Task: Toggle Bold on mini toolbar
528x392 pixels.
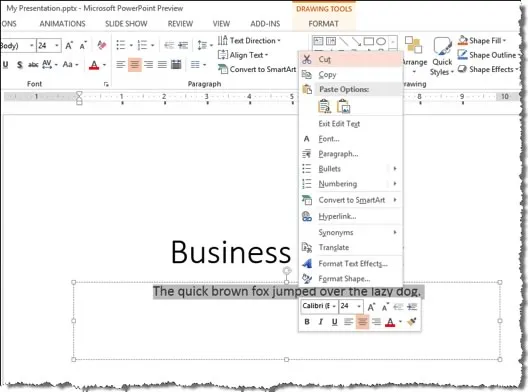Action: click(307, 322)
